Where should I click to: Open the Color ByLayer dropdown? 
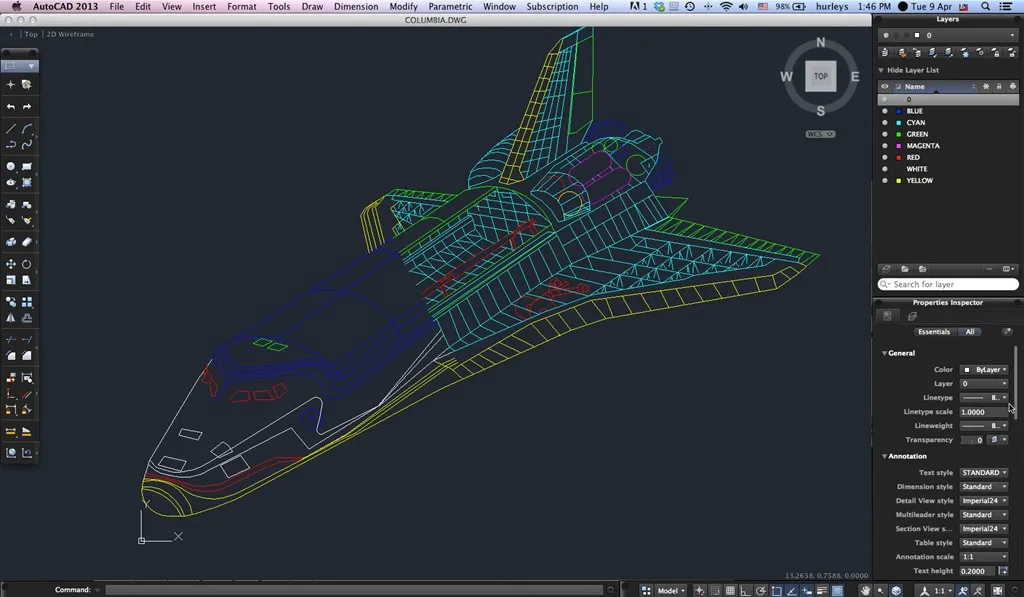click(x=984, y=369)
